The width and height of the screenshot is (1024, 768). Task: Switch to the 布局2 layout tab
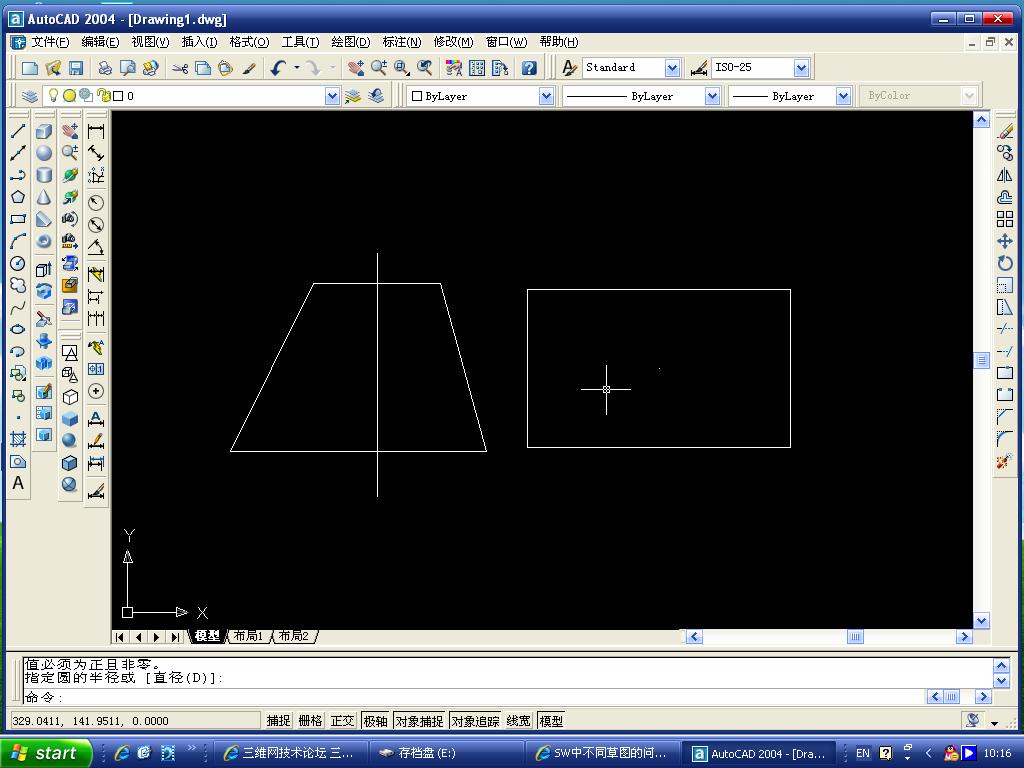294,636
